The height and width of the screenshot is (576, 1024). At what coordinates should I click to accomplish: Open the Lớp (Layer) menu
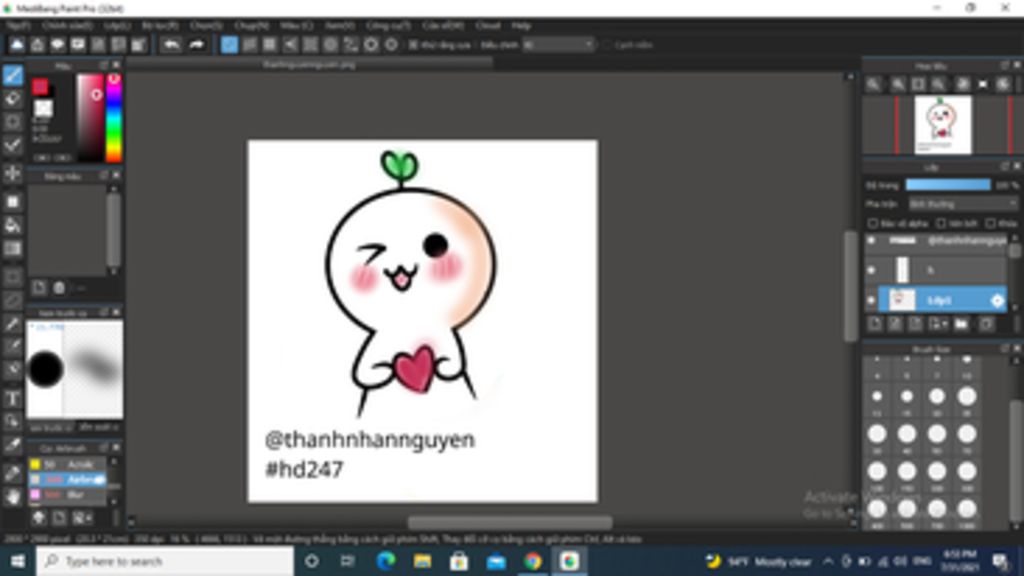[117, 25]
